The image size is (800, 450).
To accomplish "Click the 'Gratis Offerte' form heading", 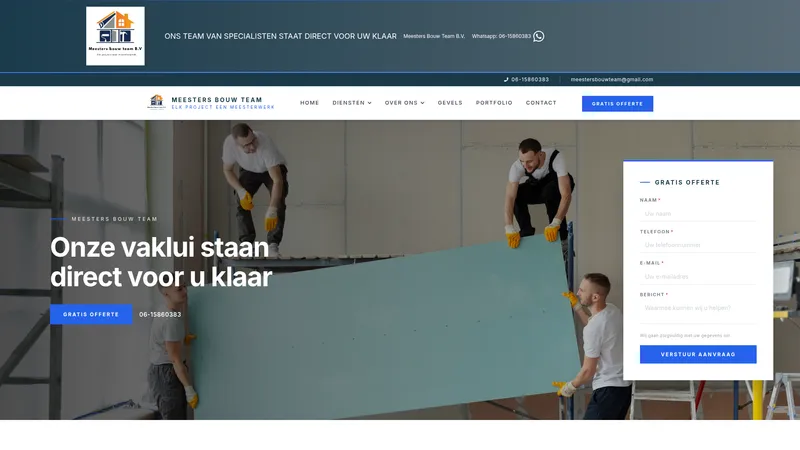I will pyautogui.click(x=687, y=182).
